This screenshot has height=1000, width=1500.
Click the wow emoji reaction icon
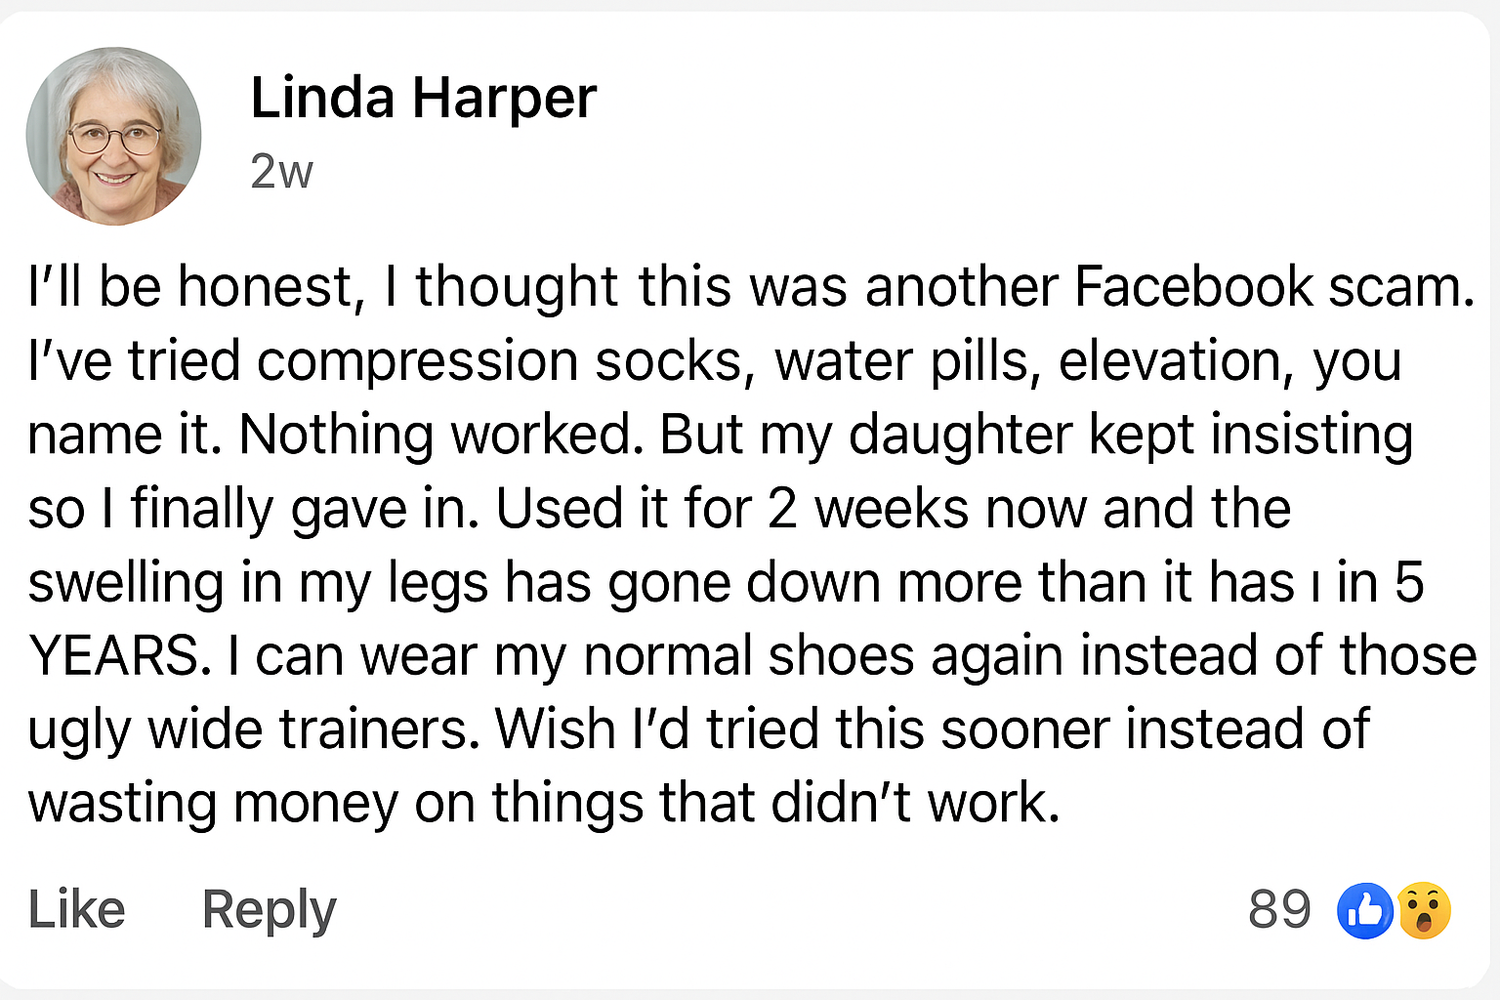tap(1424, 911)
